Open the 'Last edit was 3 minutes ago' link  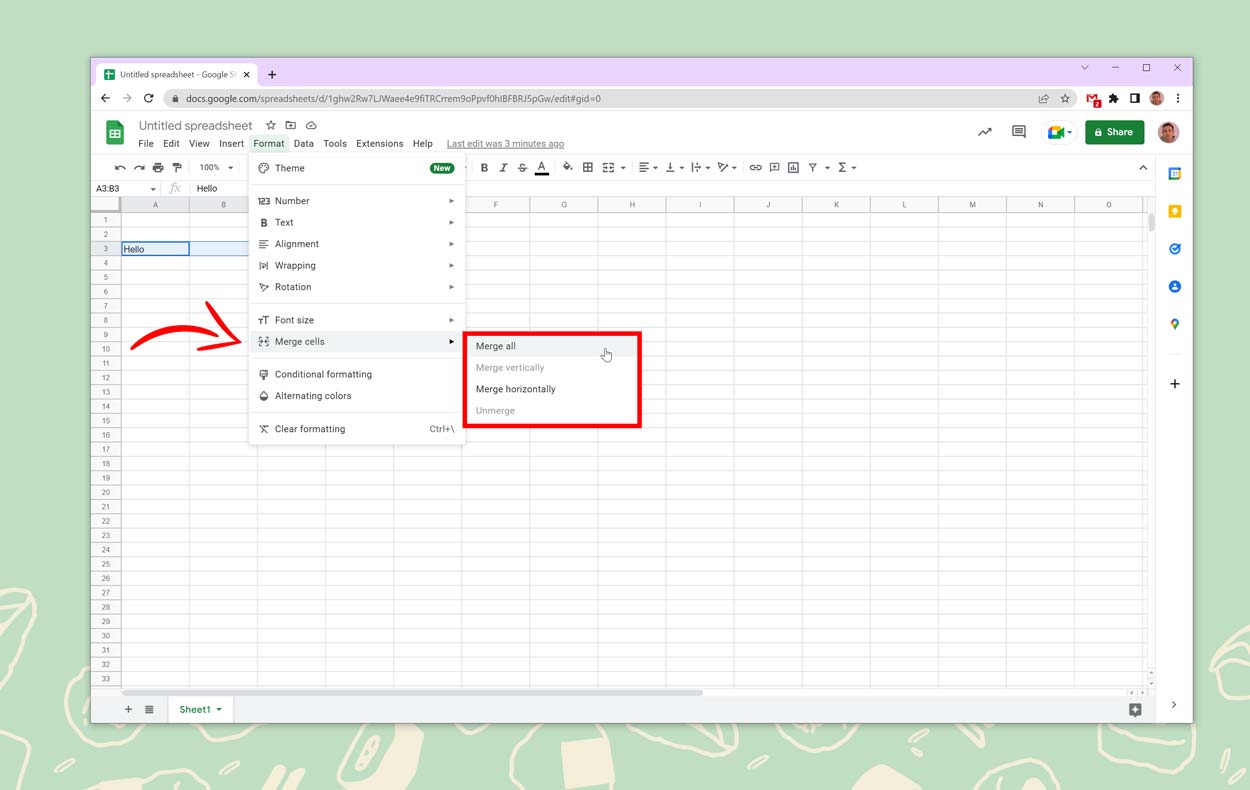505,144
